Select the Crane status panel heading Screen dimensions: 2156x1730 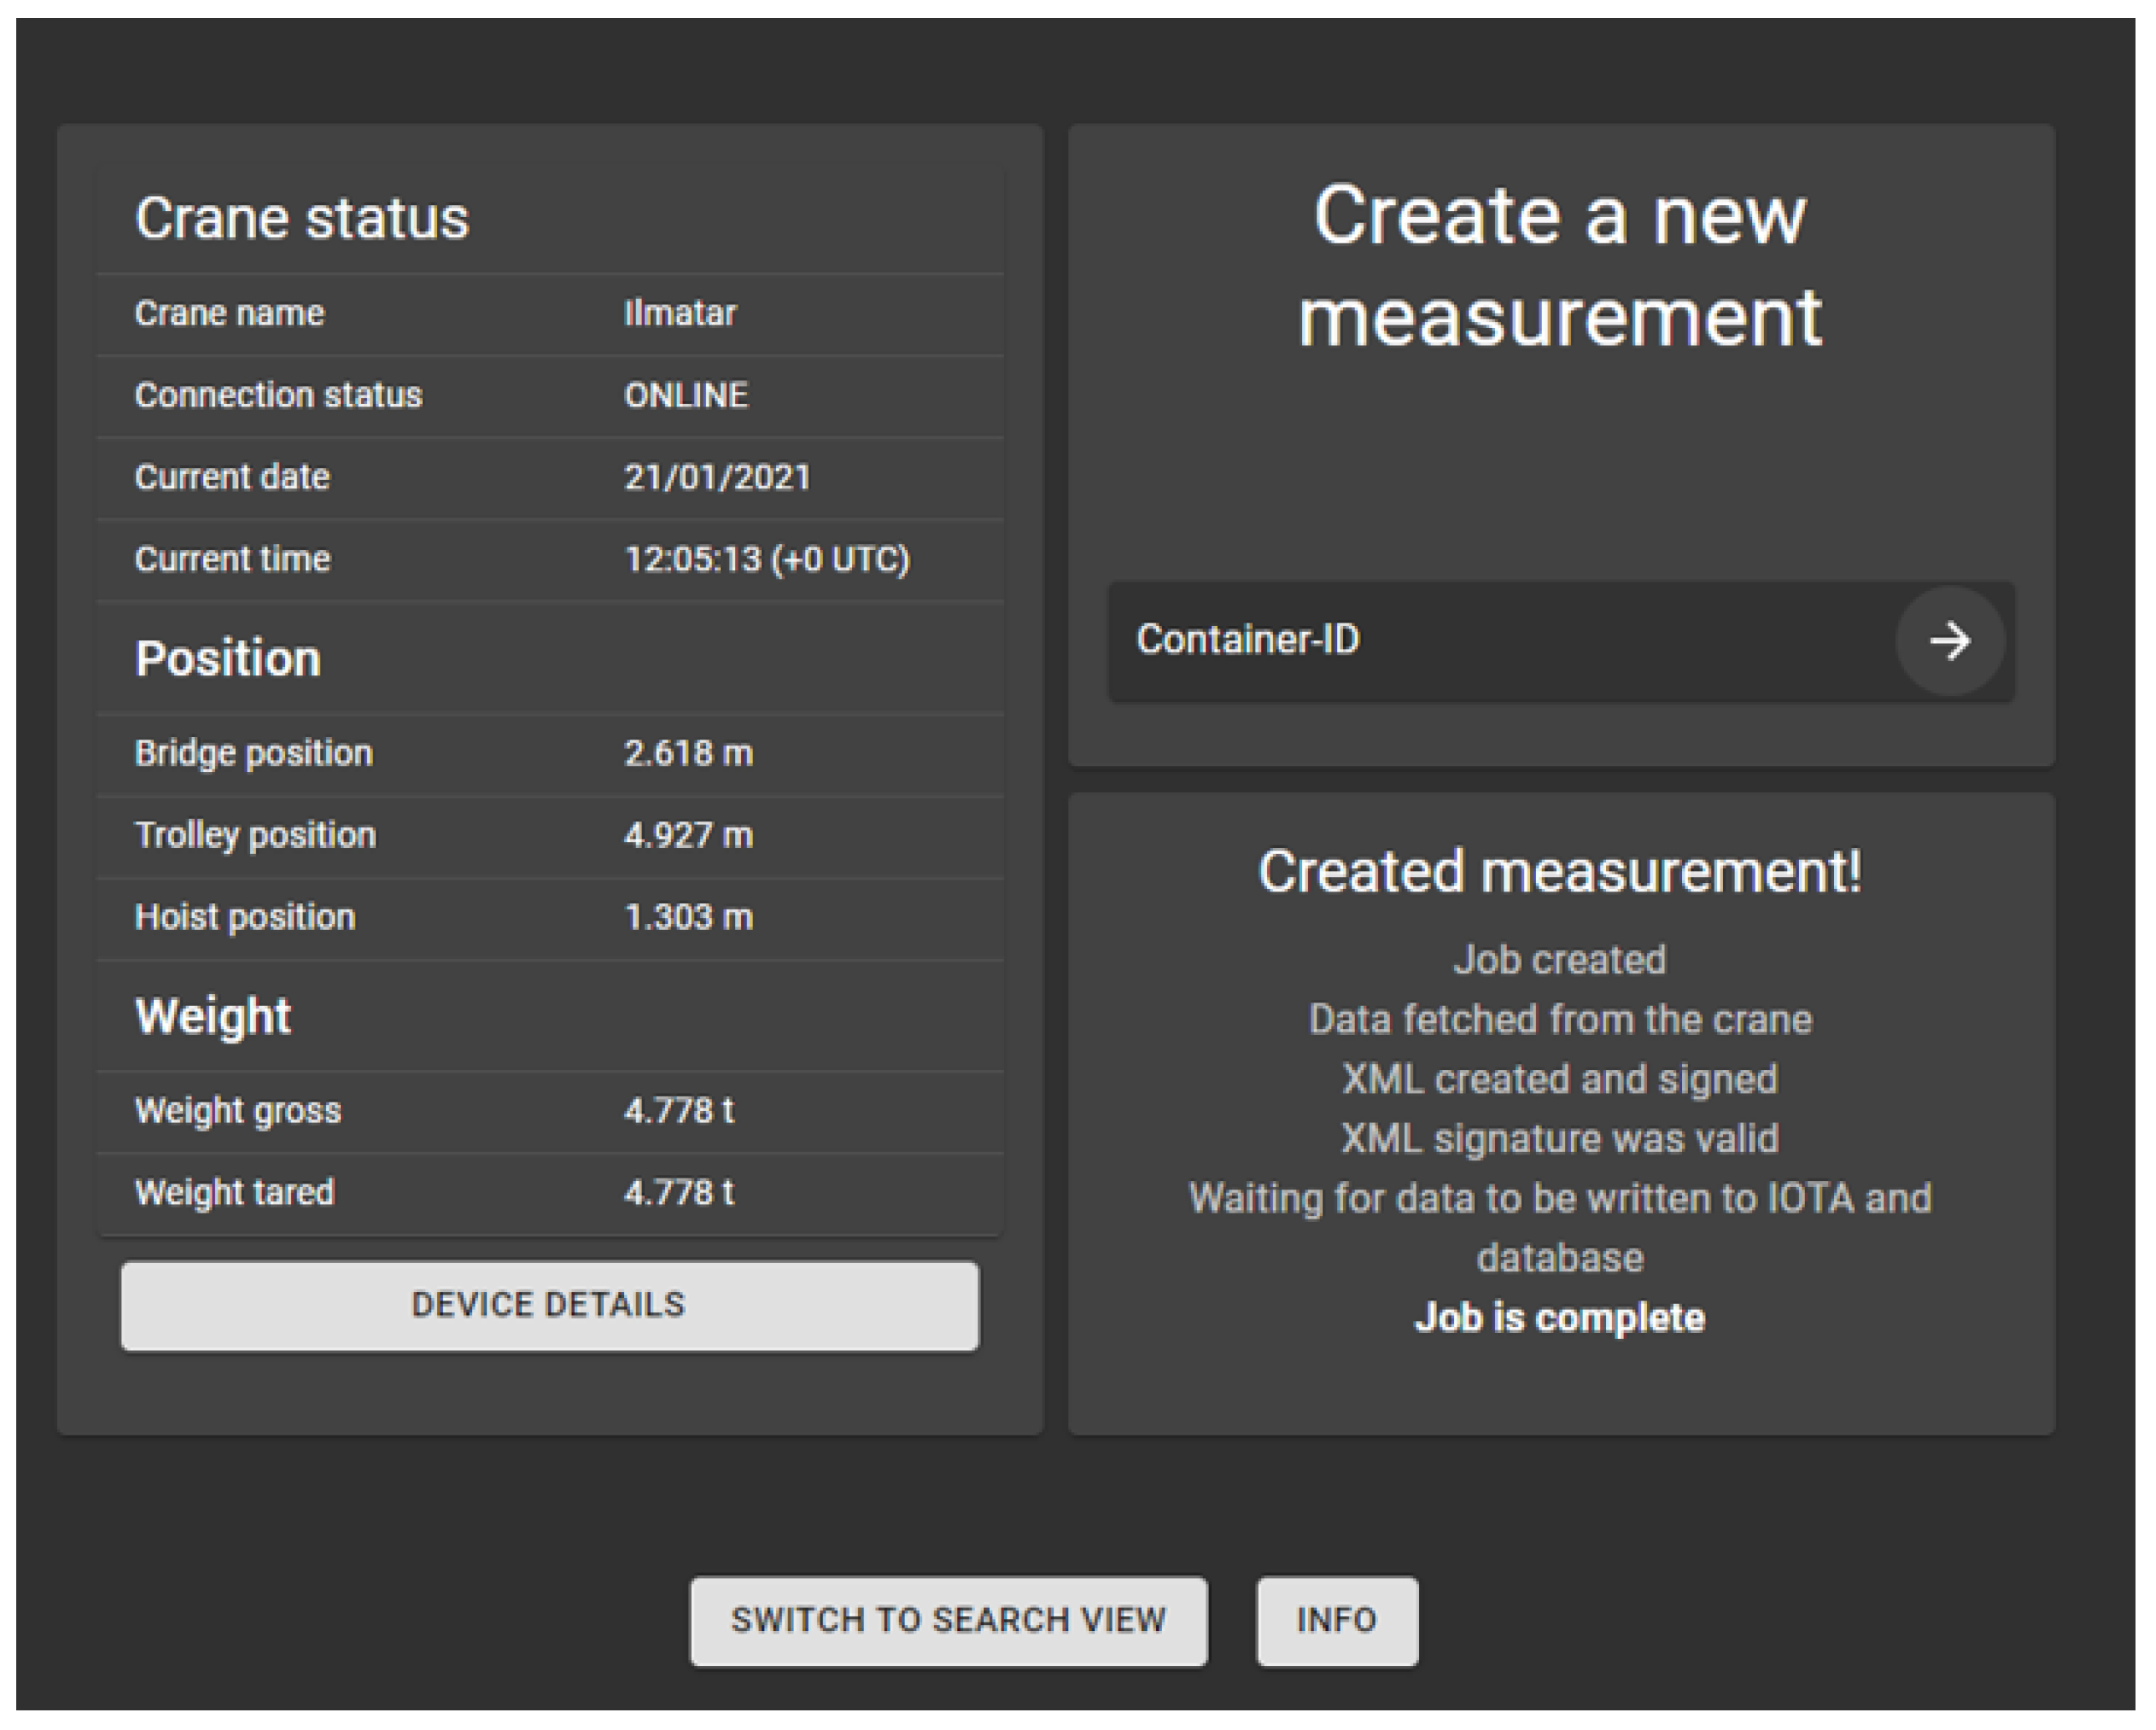(303, 217)
